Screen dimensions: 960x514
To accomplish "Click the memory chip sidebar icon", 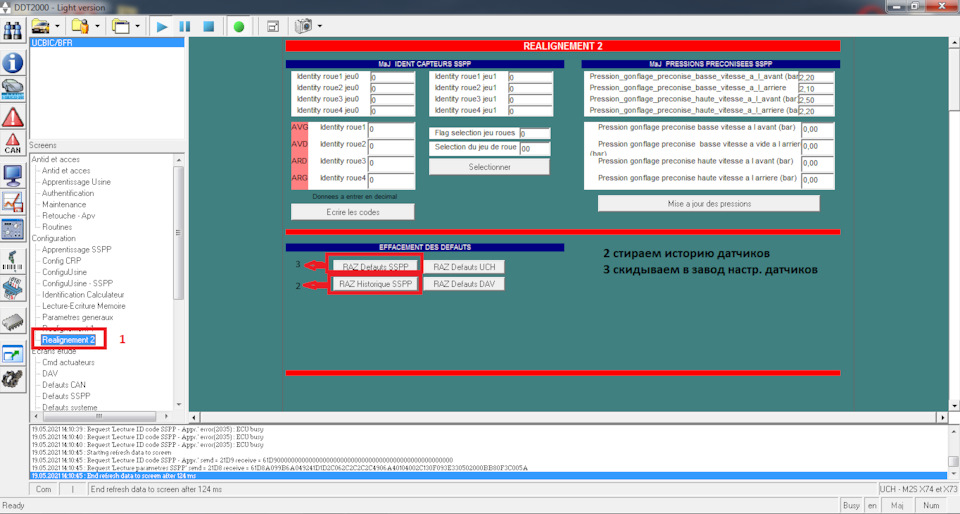I will (13, 320).
